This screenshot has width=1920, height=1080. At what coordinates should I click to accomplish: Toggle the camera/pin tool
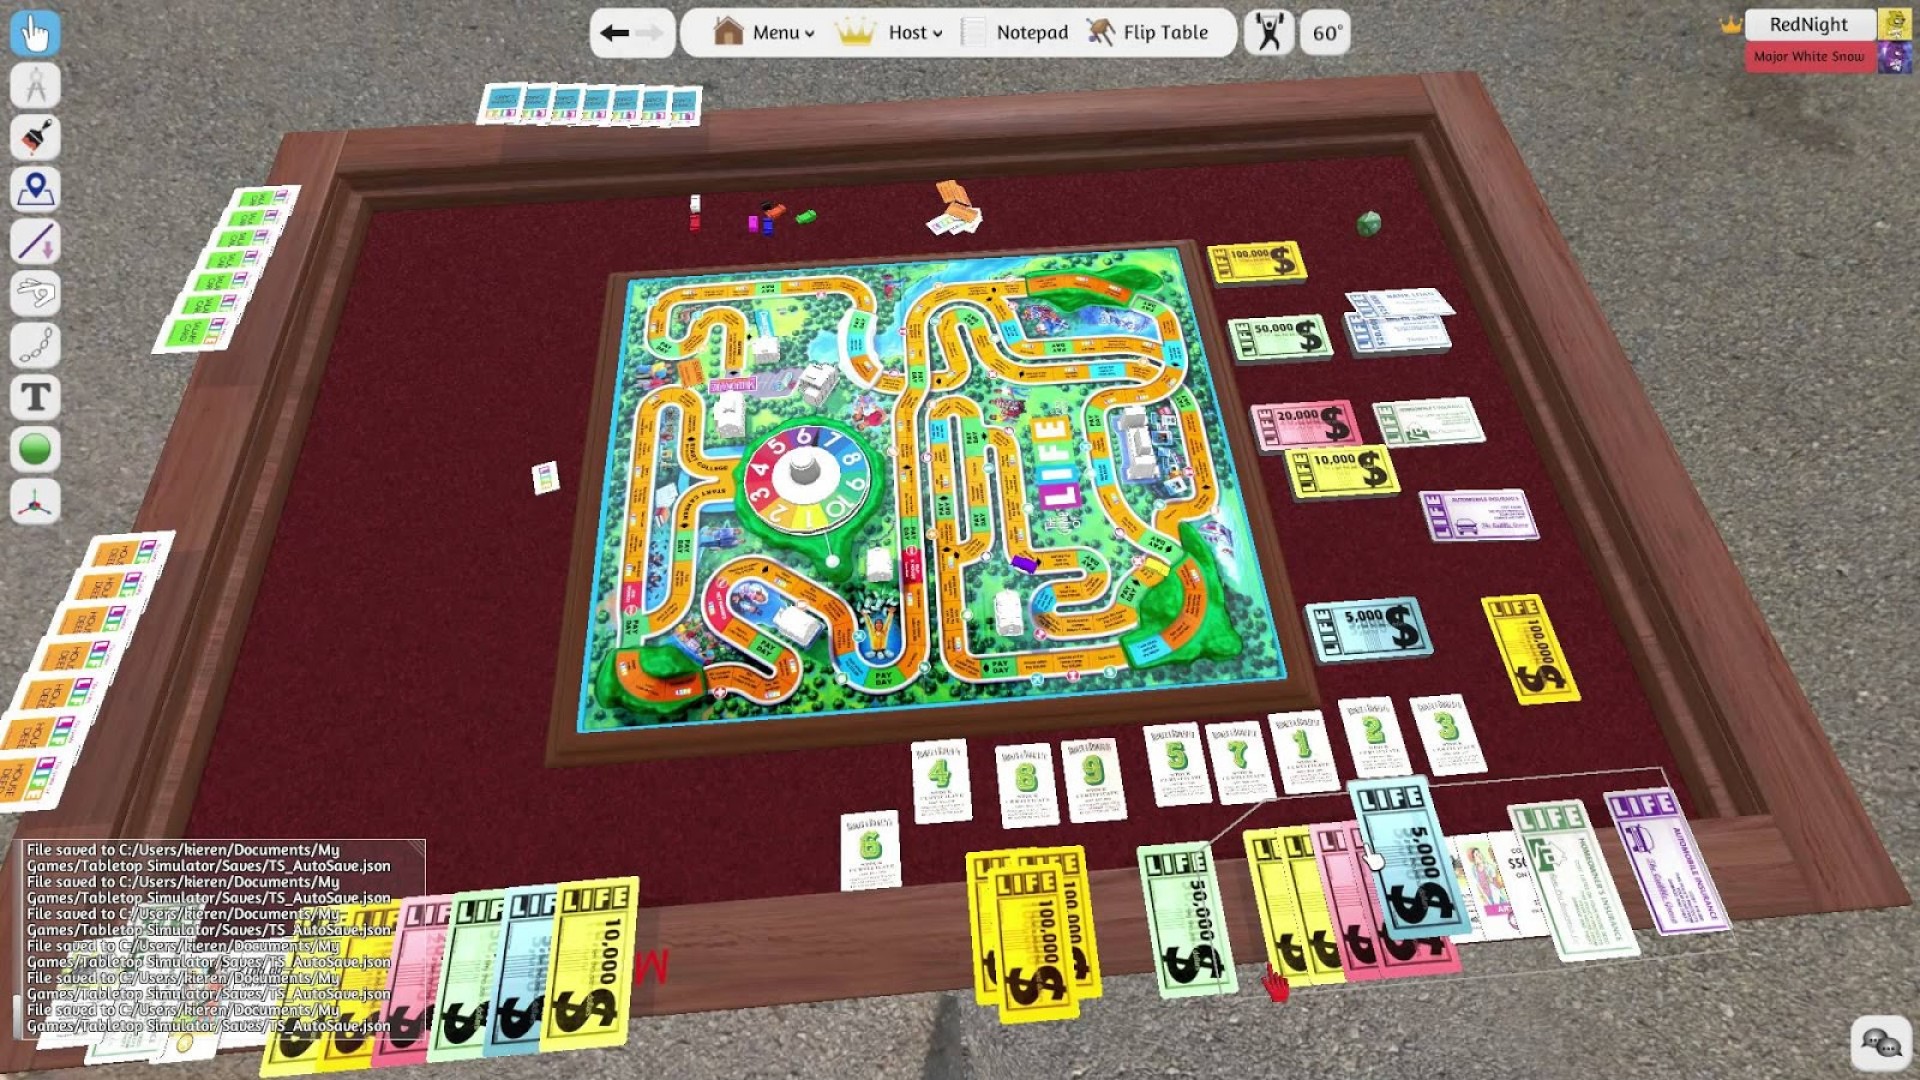tap(36, 190)
